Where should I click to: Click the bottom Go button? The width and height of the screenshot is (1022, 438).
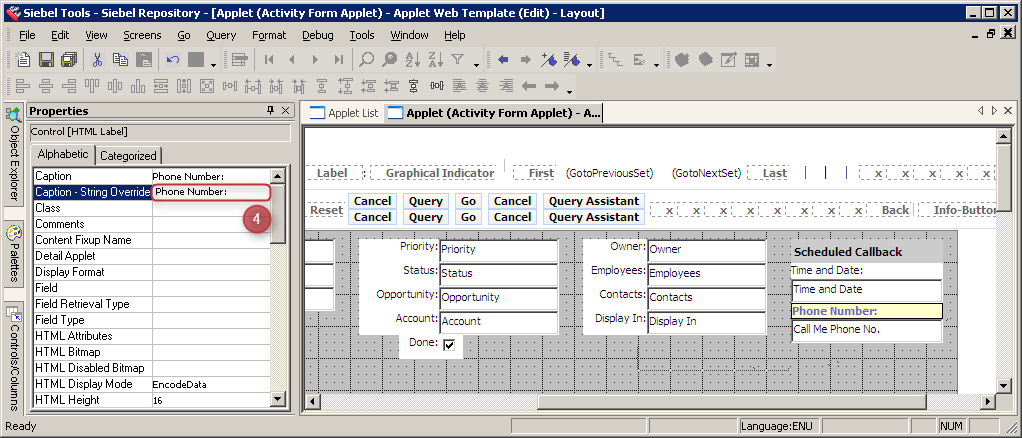click(468, 217)
